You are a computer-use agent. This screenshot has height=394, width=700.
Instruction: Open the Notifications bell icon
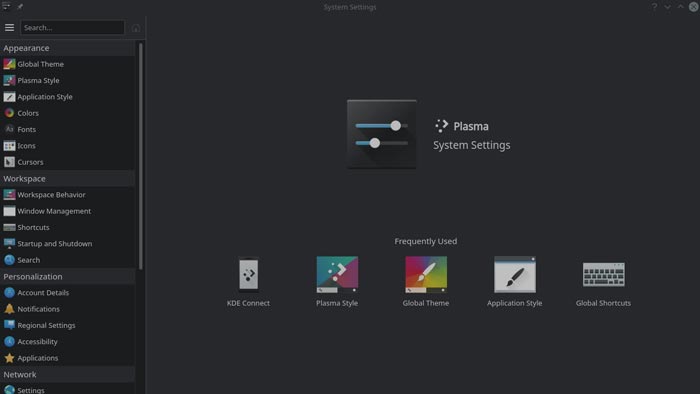[9, 309]
